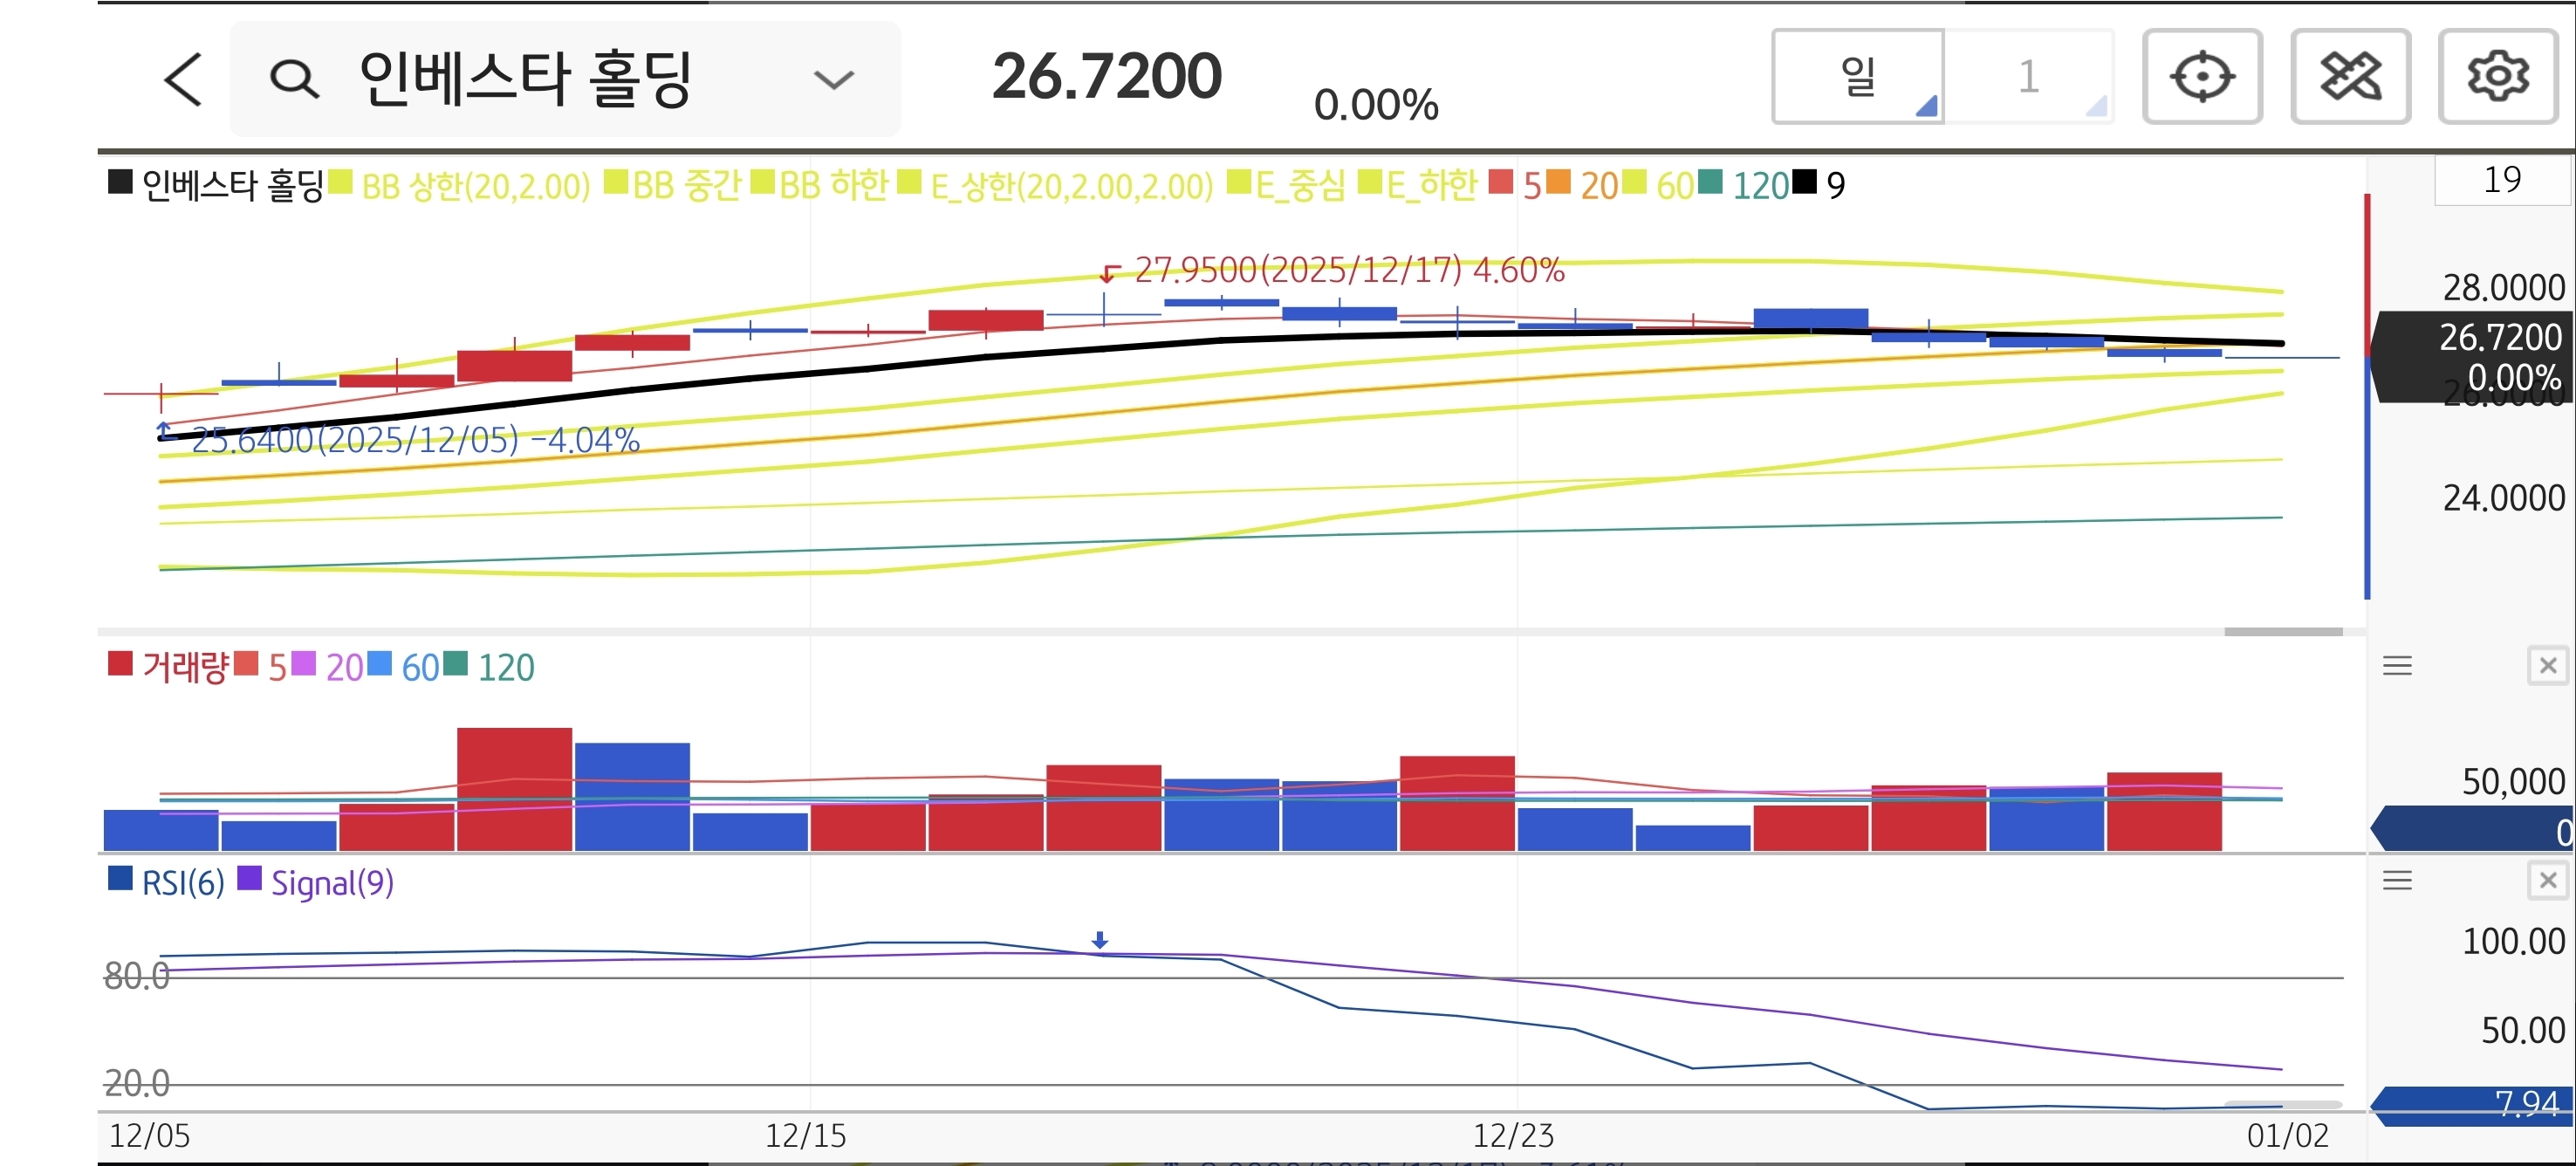
Task: Expand the 인베스타 홀딩 stock selector chevron
Action: (833, 79)
